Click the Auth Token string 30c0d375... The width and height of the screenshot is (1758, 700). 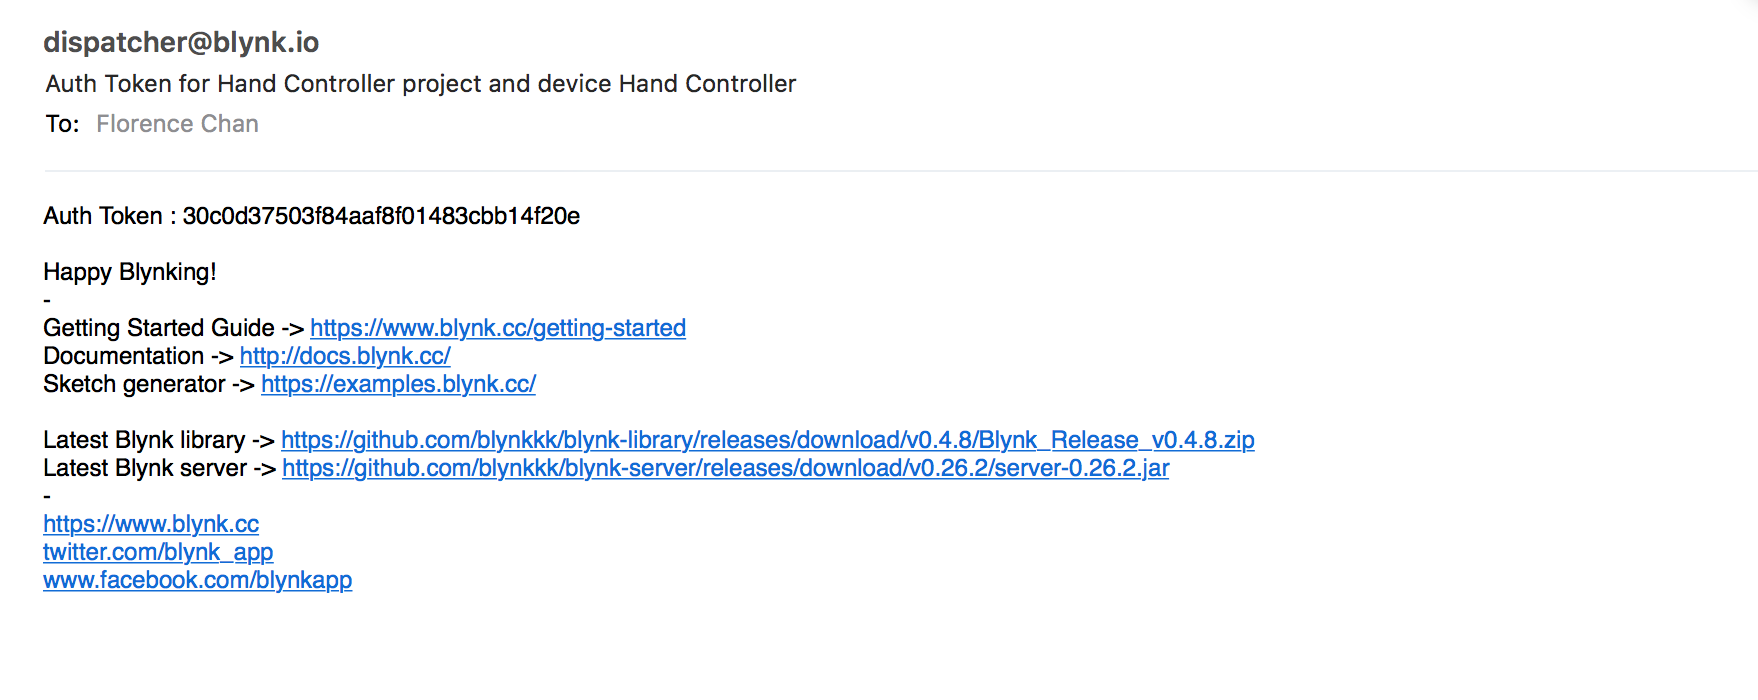[x=381, y=216]
